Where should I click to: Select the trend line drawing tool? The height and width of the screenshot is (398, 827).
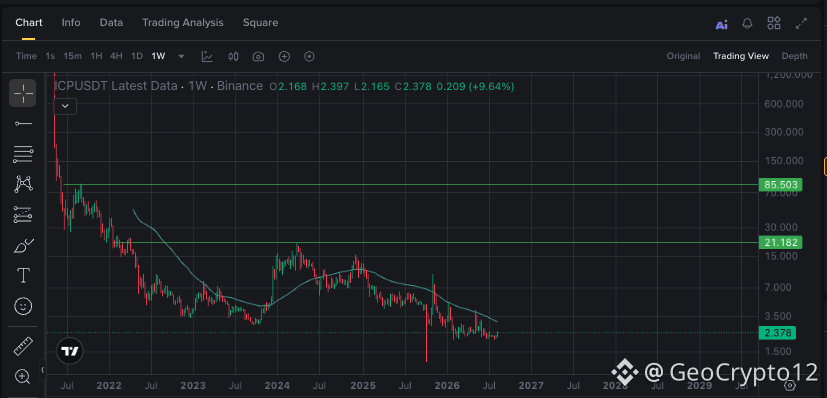23,124
